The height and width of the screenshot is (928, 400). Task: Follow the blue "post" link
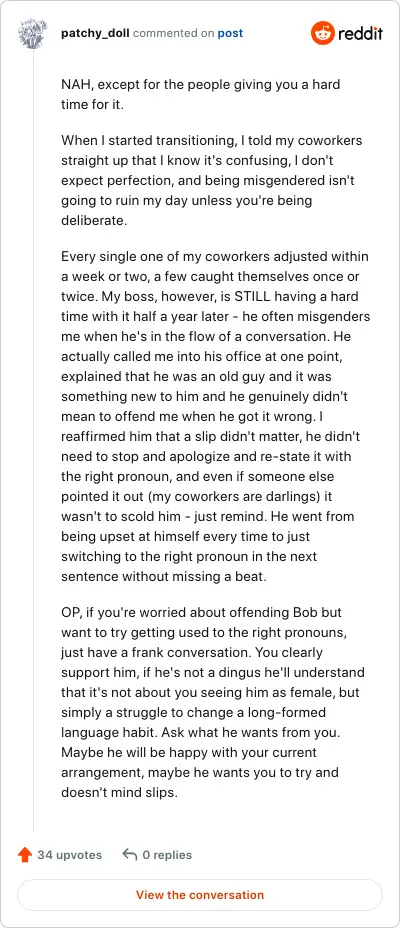coord(230,33)
